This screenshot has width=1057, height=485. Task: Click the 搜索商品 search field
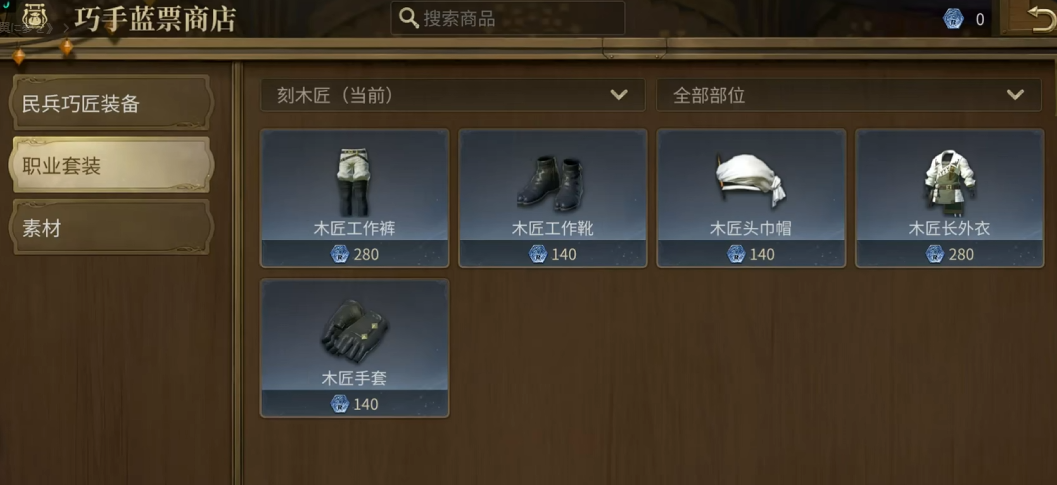tap(508, 18)
